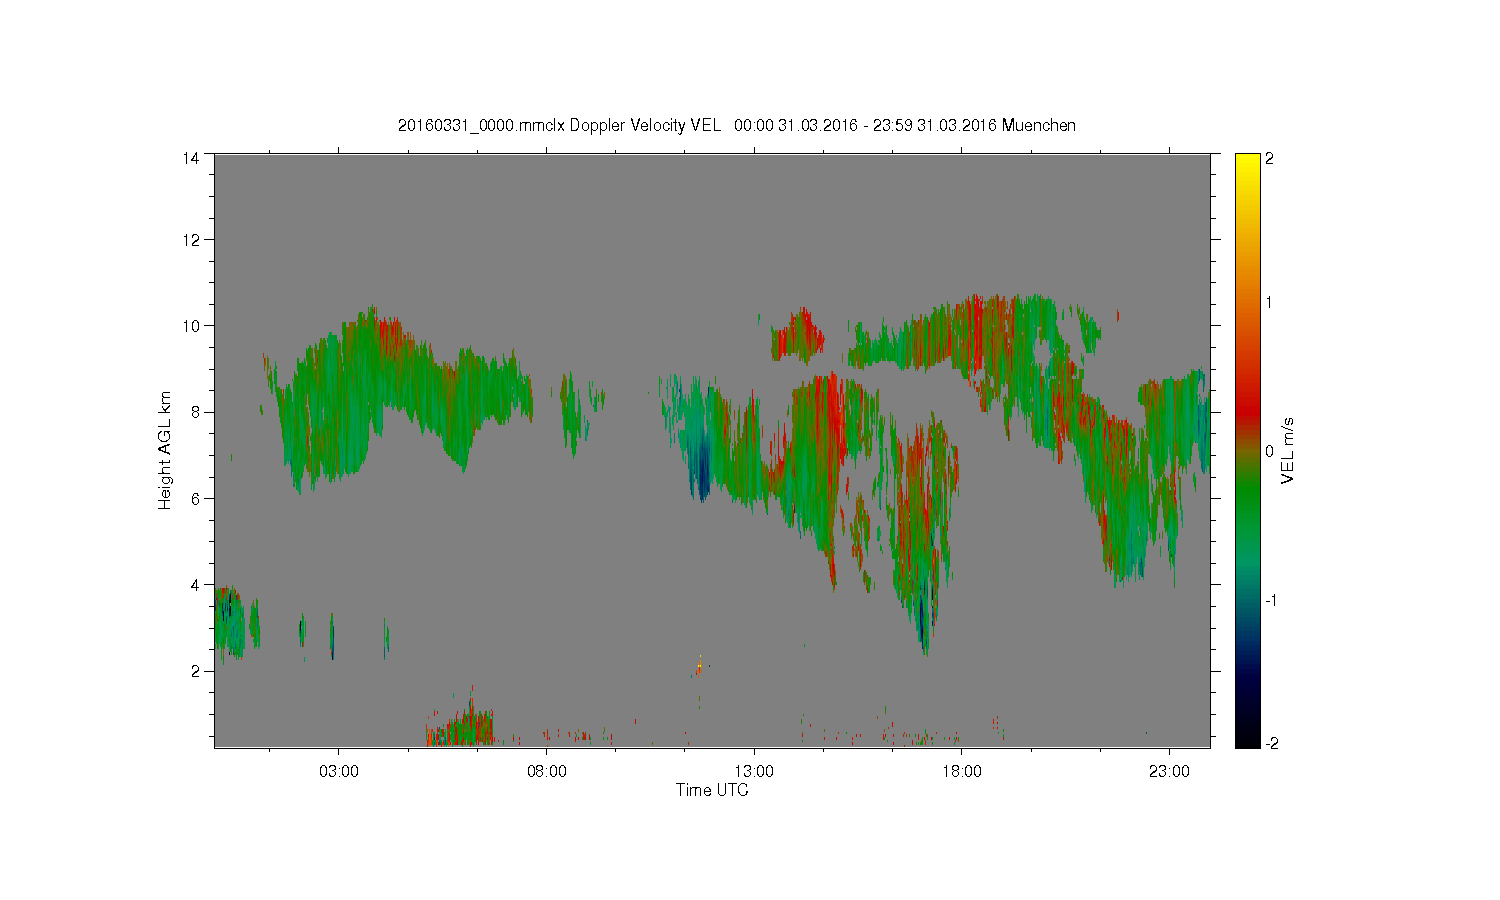This screenshot has width=1500, height=900.
Task: Click the 'VEL m/s' colorbar label
Action: 1289,451
